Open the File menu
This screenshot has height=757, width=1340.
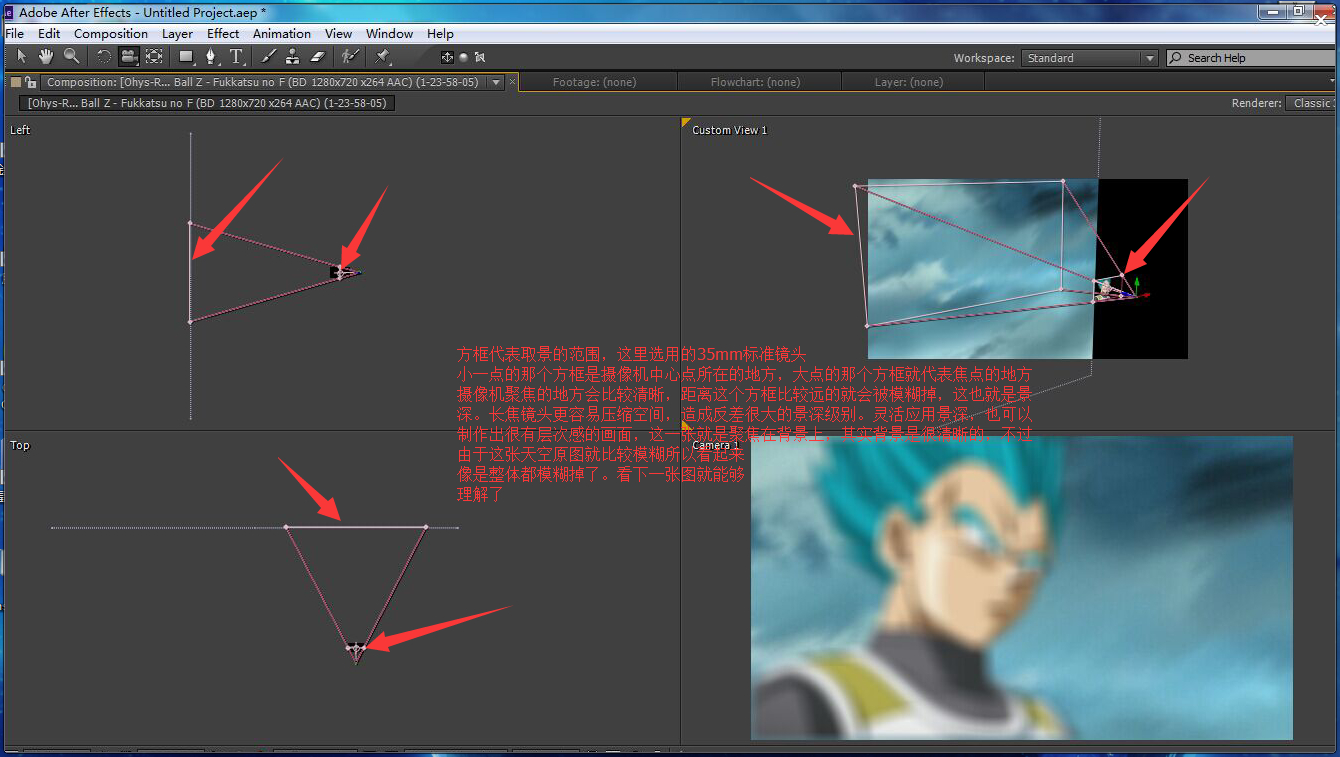pos(14,33)
